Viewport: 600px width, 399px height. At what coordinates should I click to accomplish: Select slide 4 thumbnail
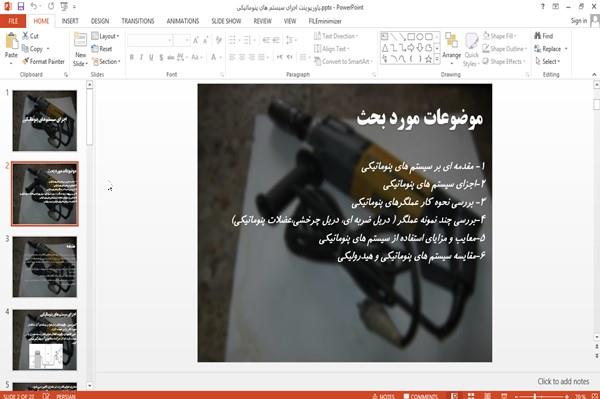pyautogui.click(x=45, y=340)
